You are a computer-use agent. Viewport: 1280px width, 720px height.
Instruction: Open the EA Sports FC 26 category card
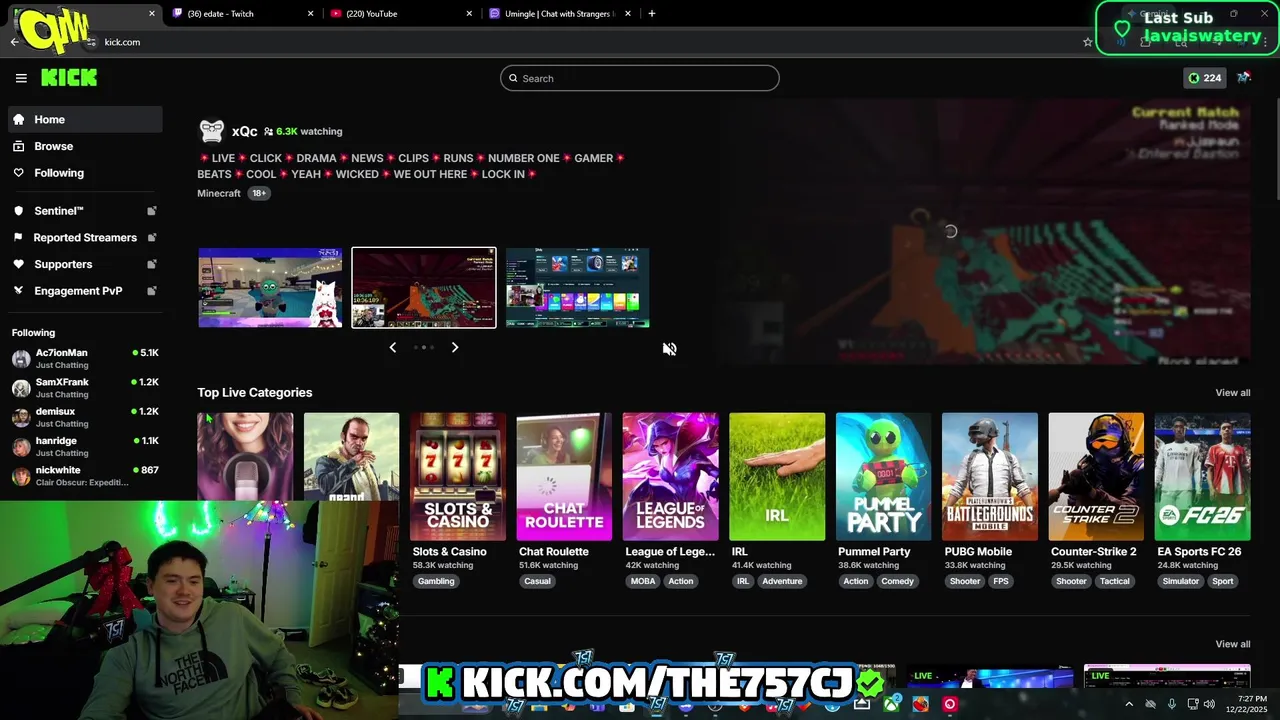point(1202,477)
